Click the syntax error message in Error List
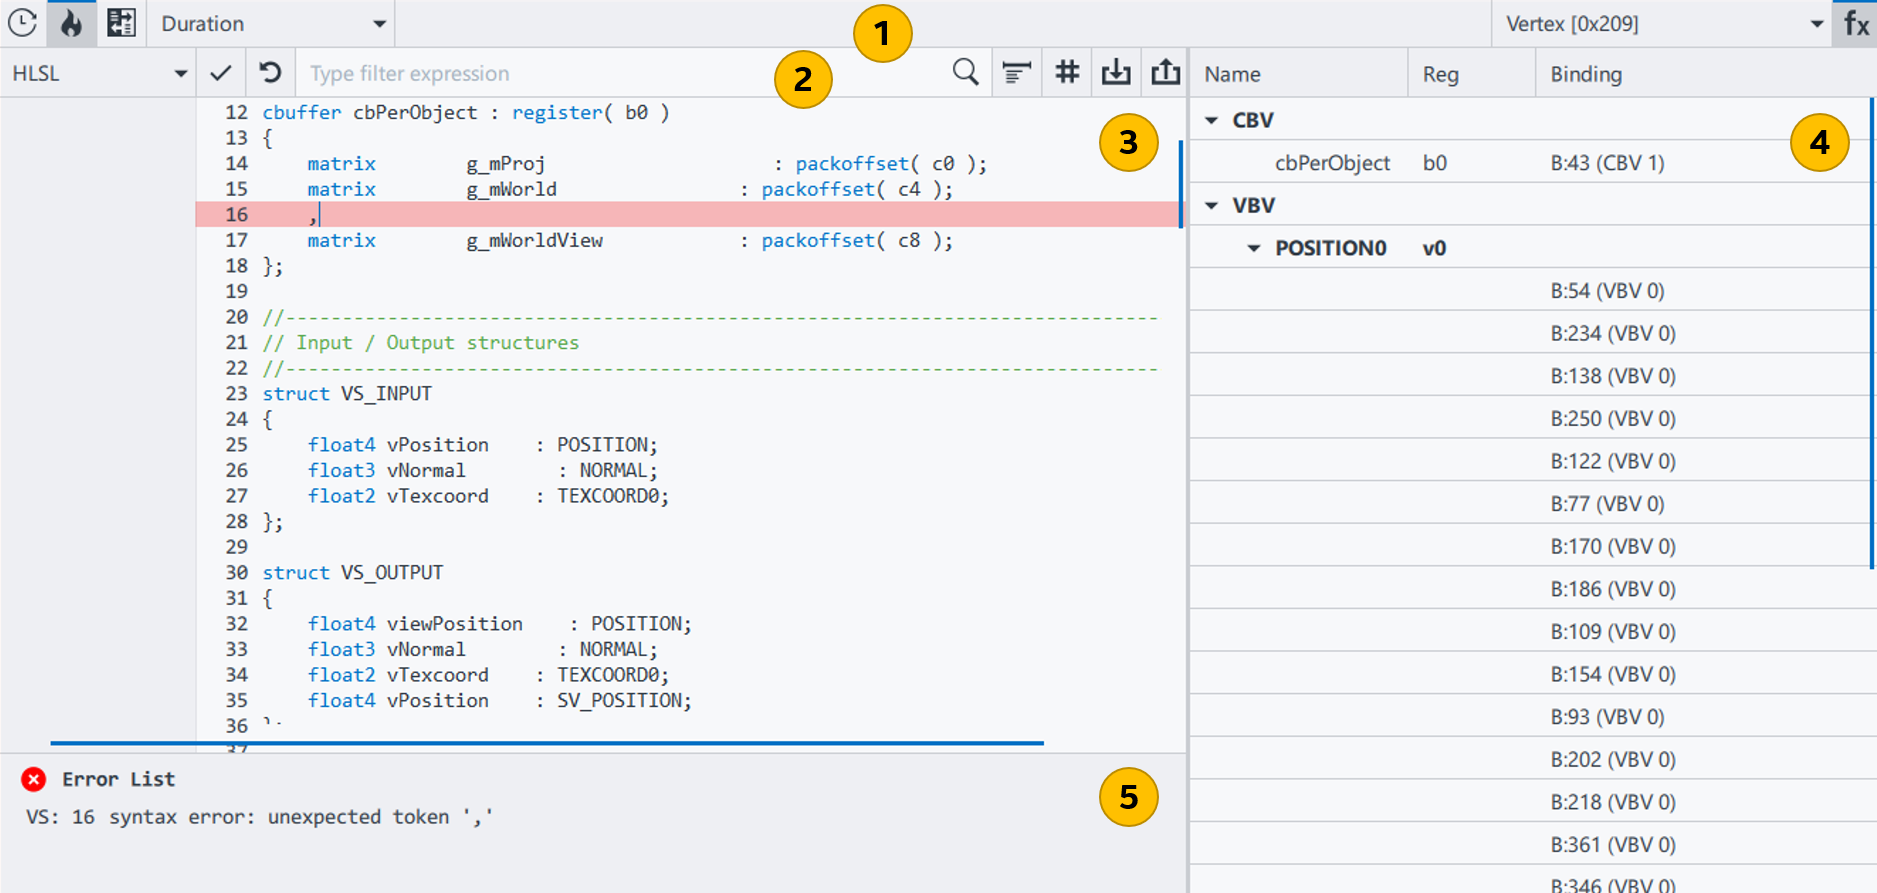Screen dimensions: 1877x893 coord(260,817)
